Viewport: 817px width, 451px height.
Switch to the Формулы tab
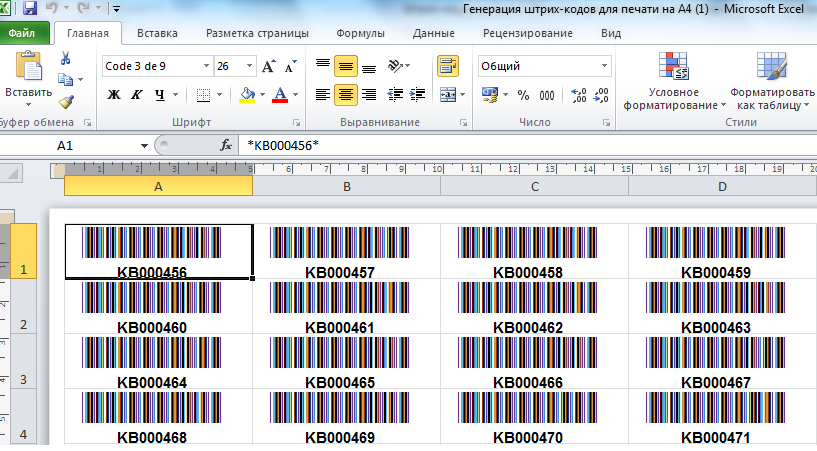point(361,33)
